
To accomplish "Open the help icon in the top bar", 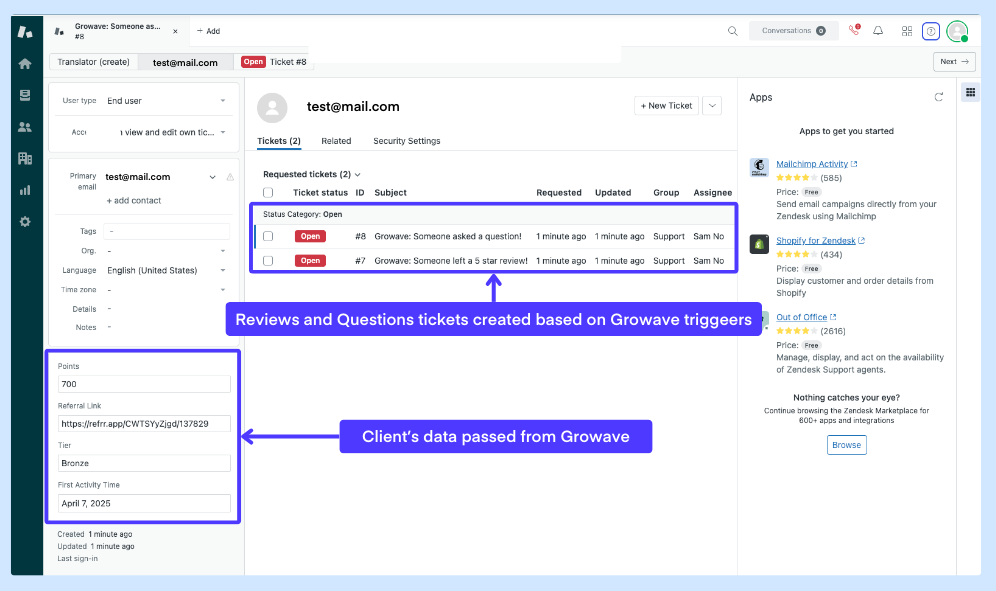I will [x=931, y=31].
